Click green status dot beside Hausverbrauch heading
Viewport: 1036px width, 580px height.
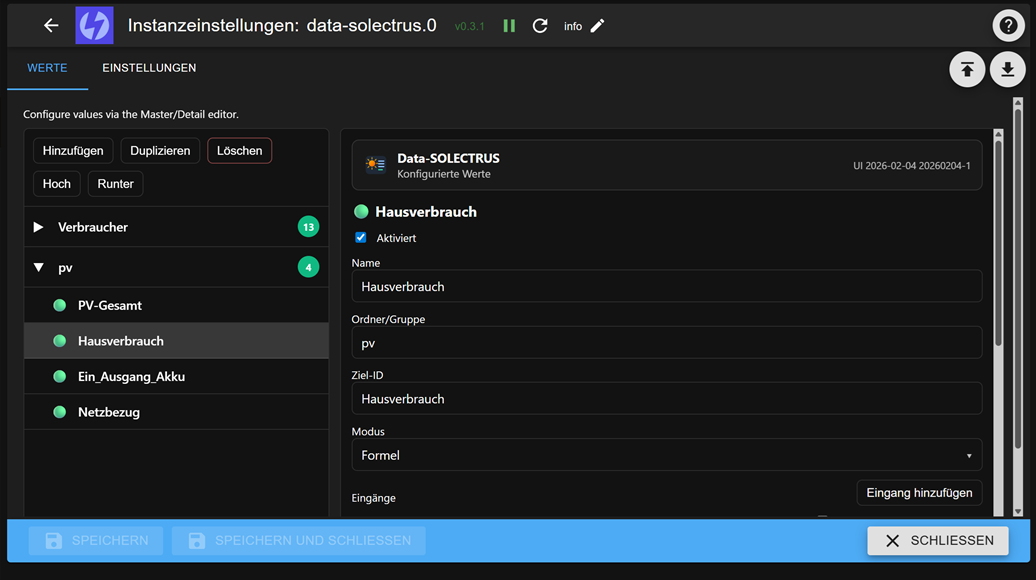(x=361, y=211)
